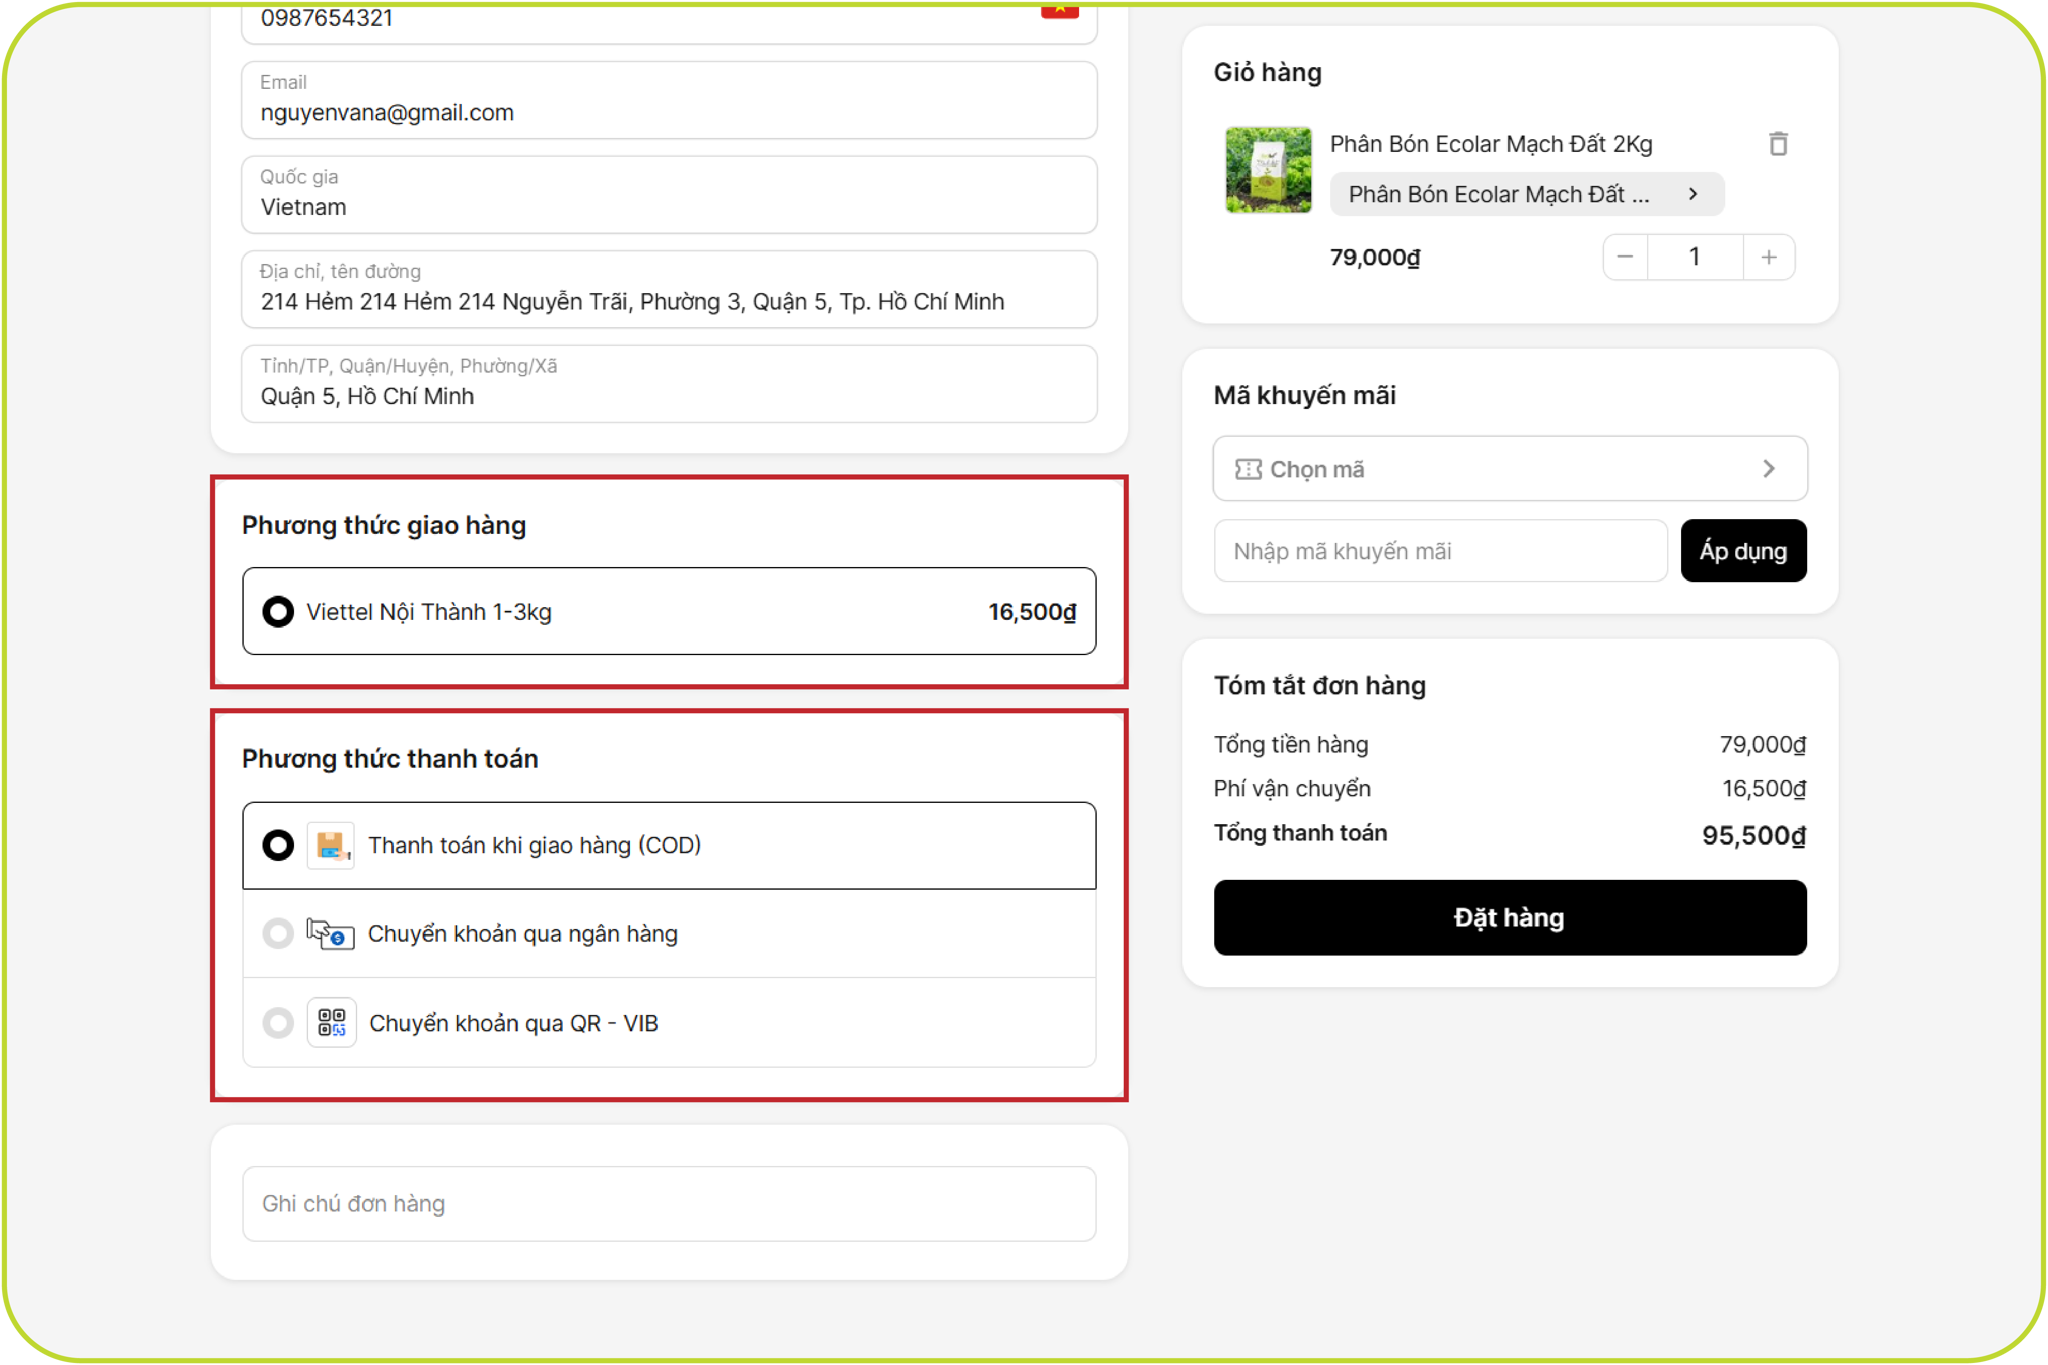Open Tỉnh/TP, Quận/Huyện, Phường/Xã selector
Screen dimensions: 2048x1365
tap(668, 384)
